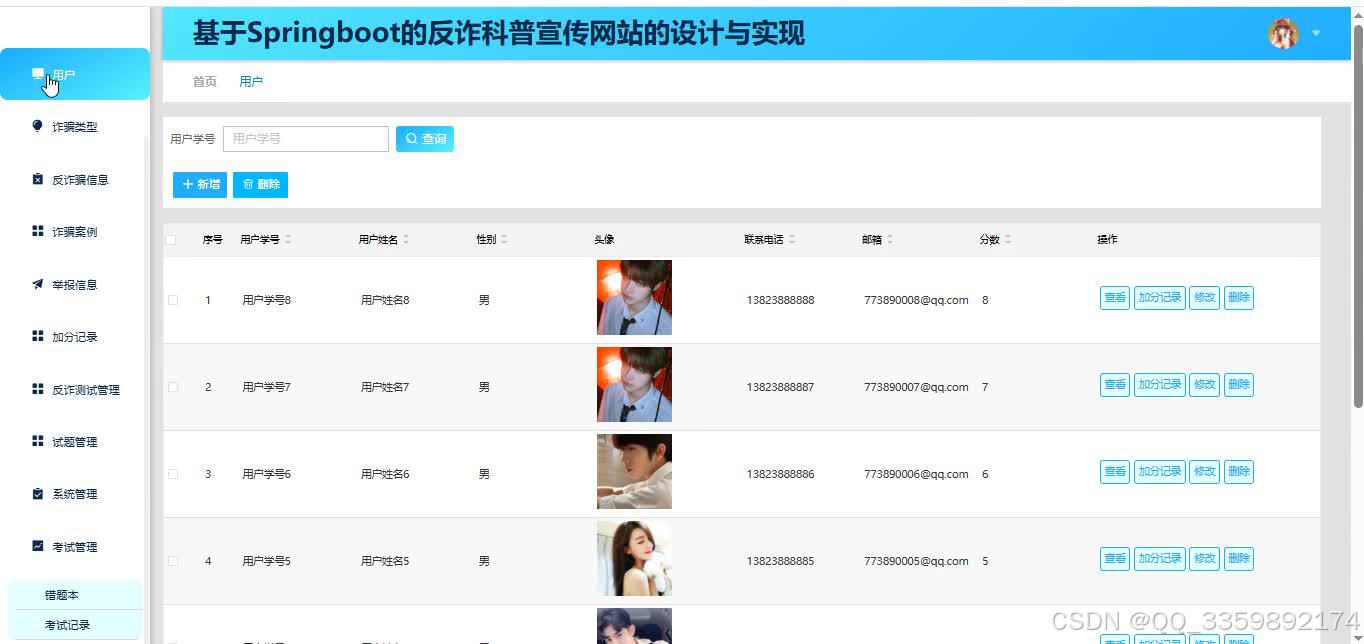Open avatar photo of 用户姓名7
Screen dimensions: 1364x644
(x=634, y=384)
